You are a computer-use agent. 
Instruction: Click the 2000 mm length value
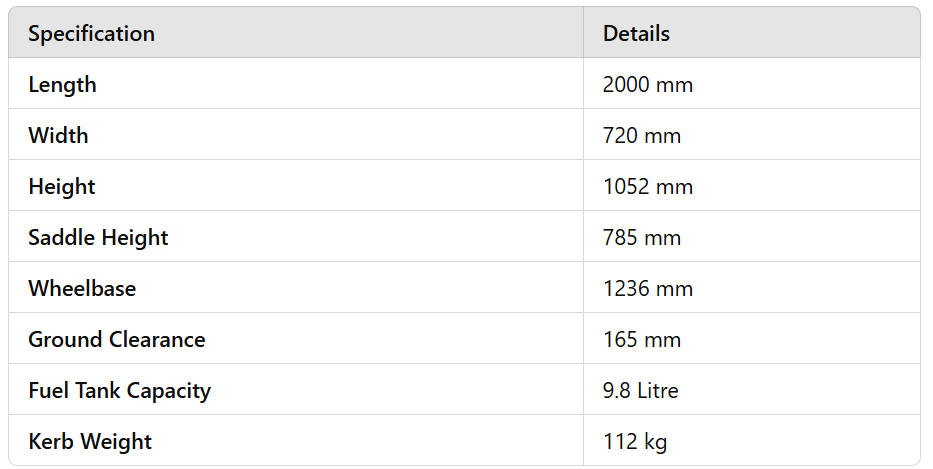coord(647,85)
